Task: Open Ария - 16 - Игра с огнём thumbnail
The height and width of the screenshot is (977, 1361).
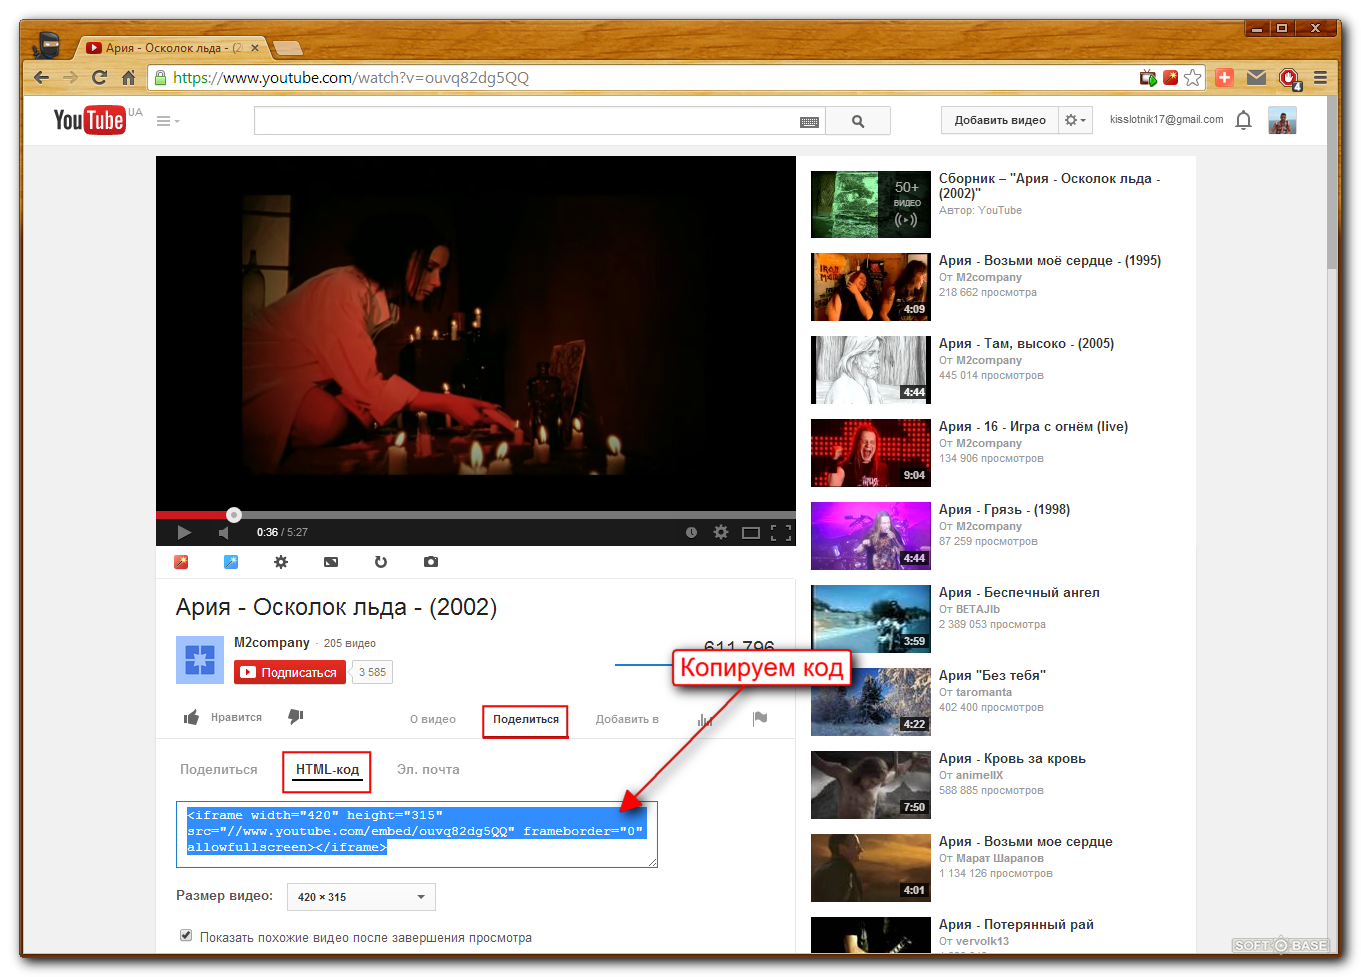Action: click(871, 453)
